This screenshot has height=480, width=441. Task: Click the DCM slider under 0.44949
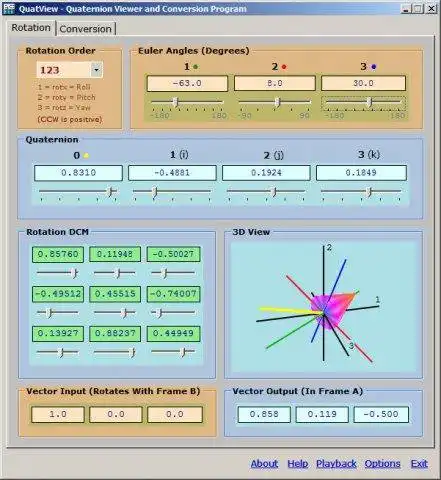[173, 352]
